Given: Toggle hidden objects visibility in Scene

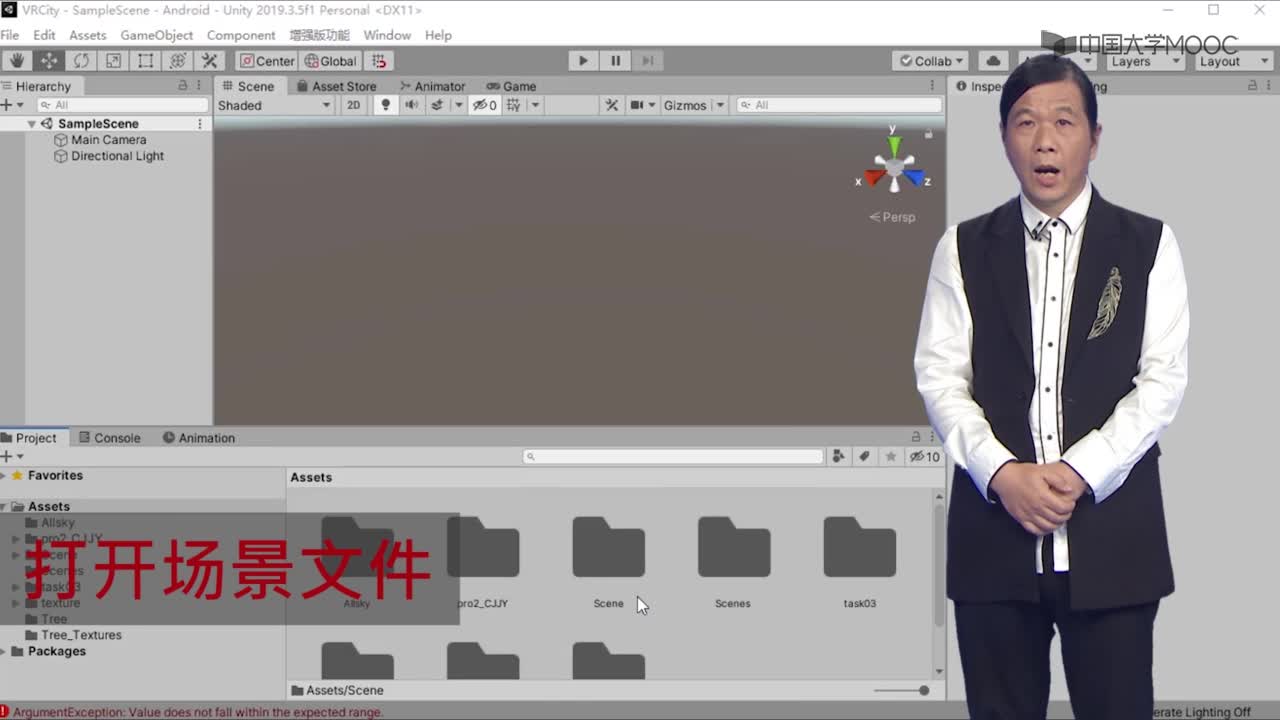Looking at the screenshot, I should 485,105.
